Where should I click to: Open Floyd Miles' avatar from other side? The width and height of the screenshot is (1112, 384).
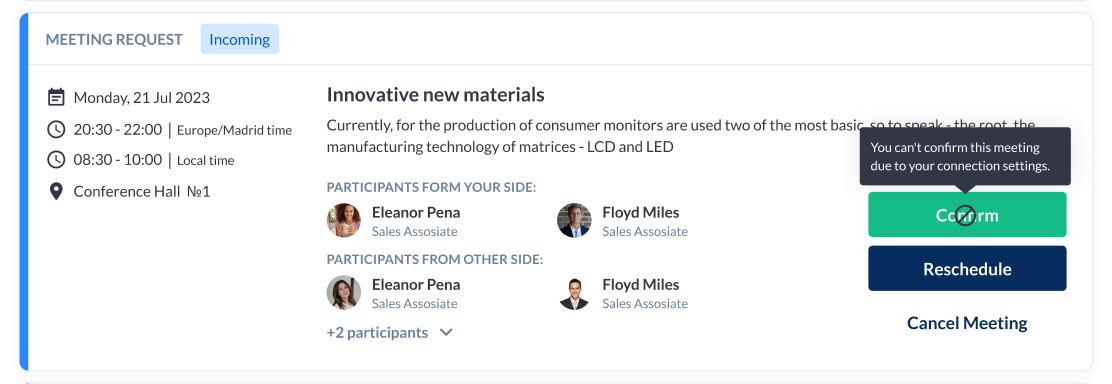[x=574, y=292]
